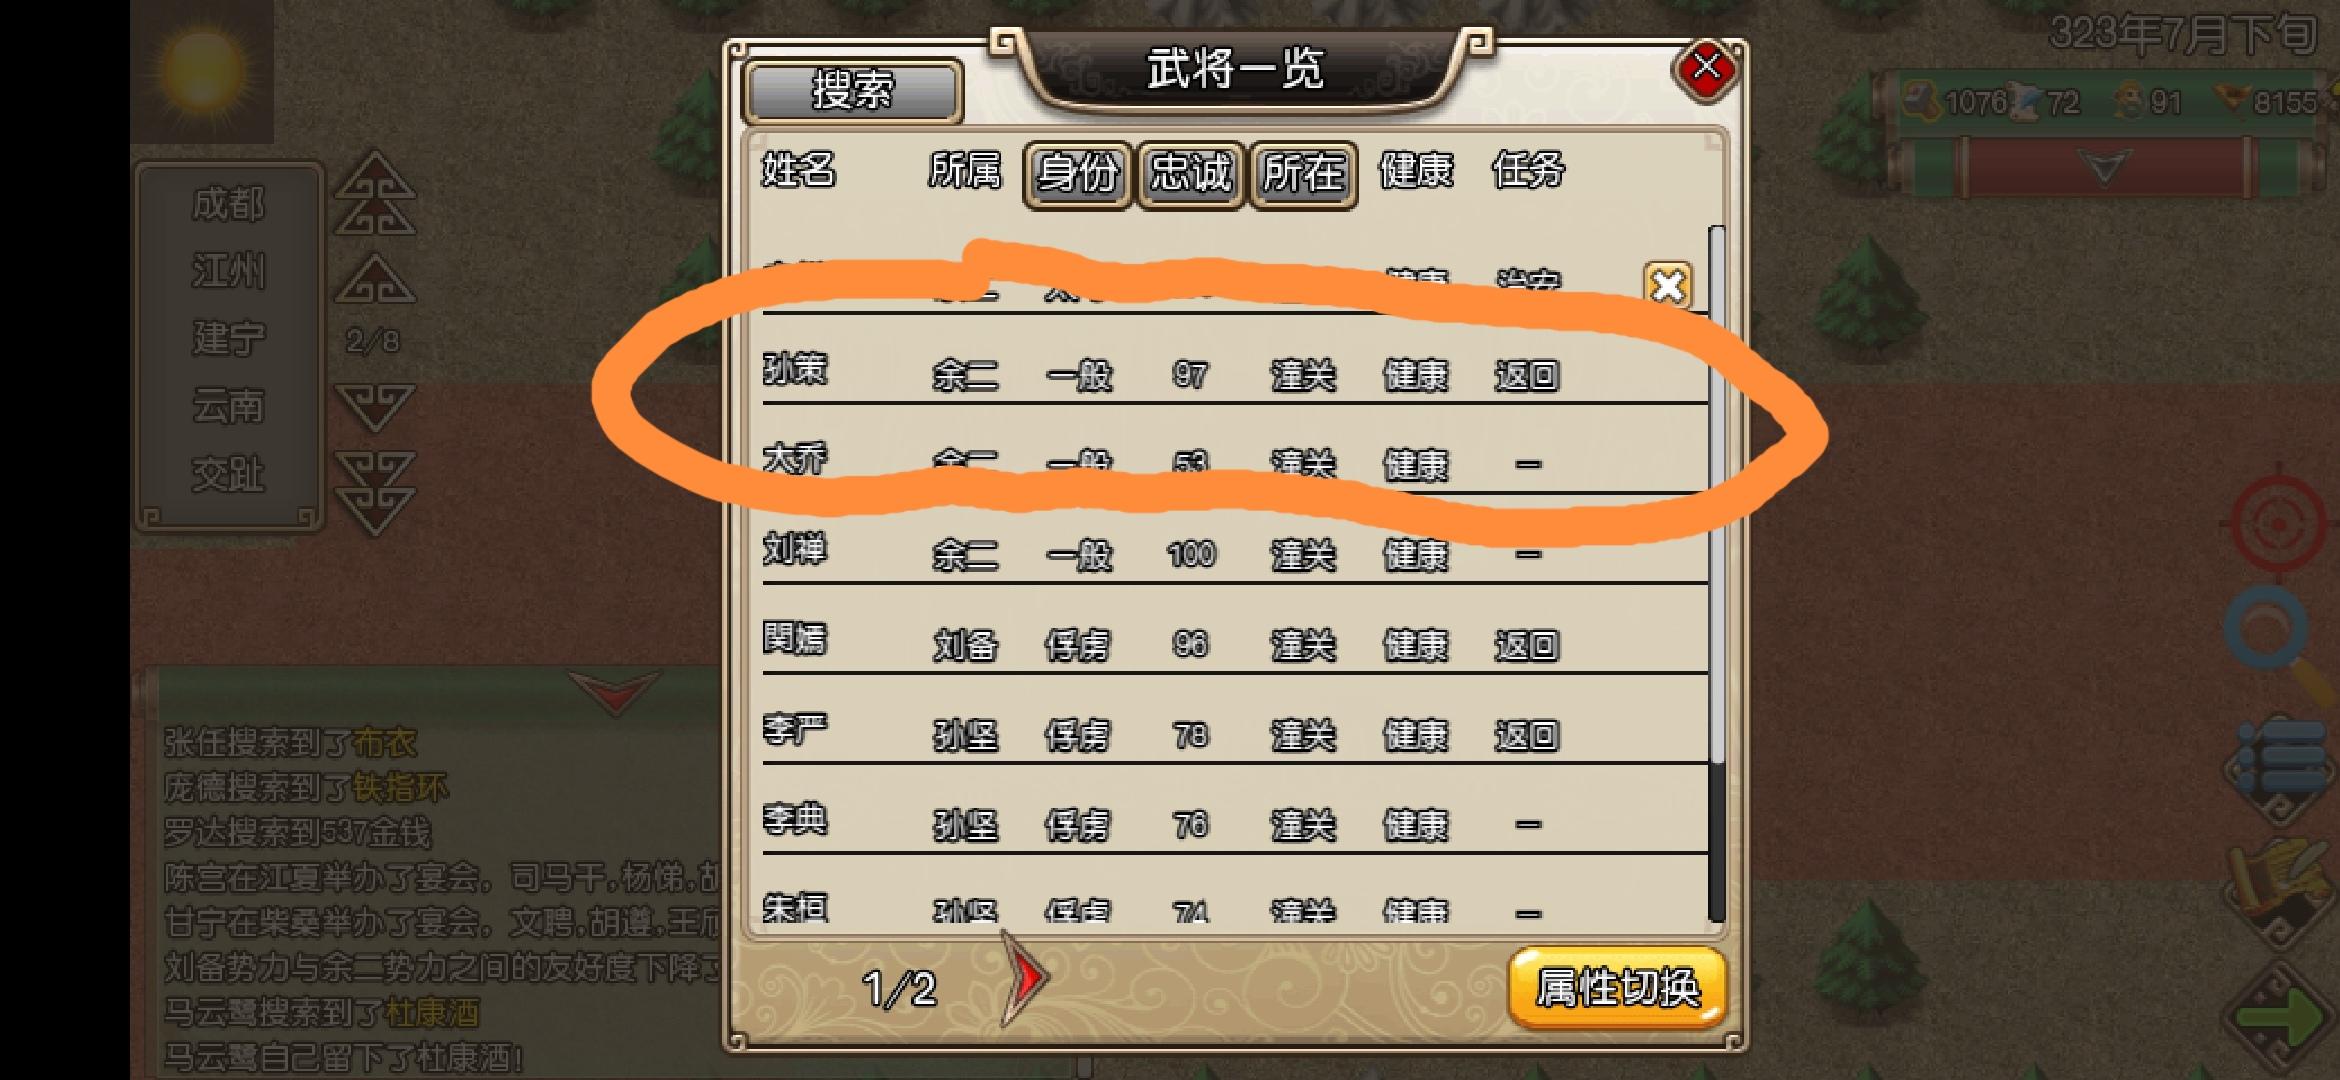Click the 属性切换 button
This screenshot has width=2340, height=1080.
click(1617, 987)
